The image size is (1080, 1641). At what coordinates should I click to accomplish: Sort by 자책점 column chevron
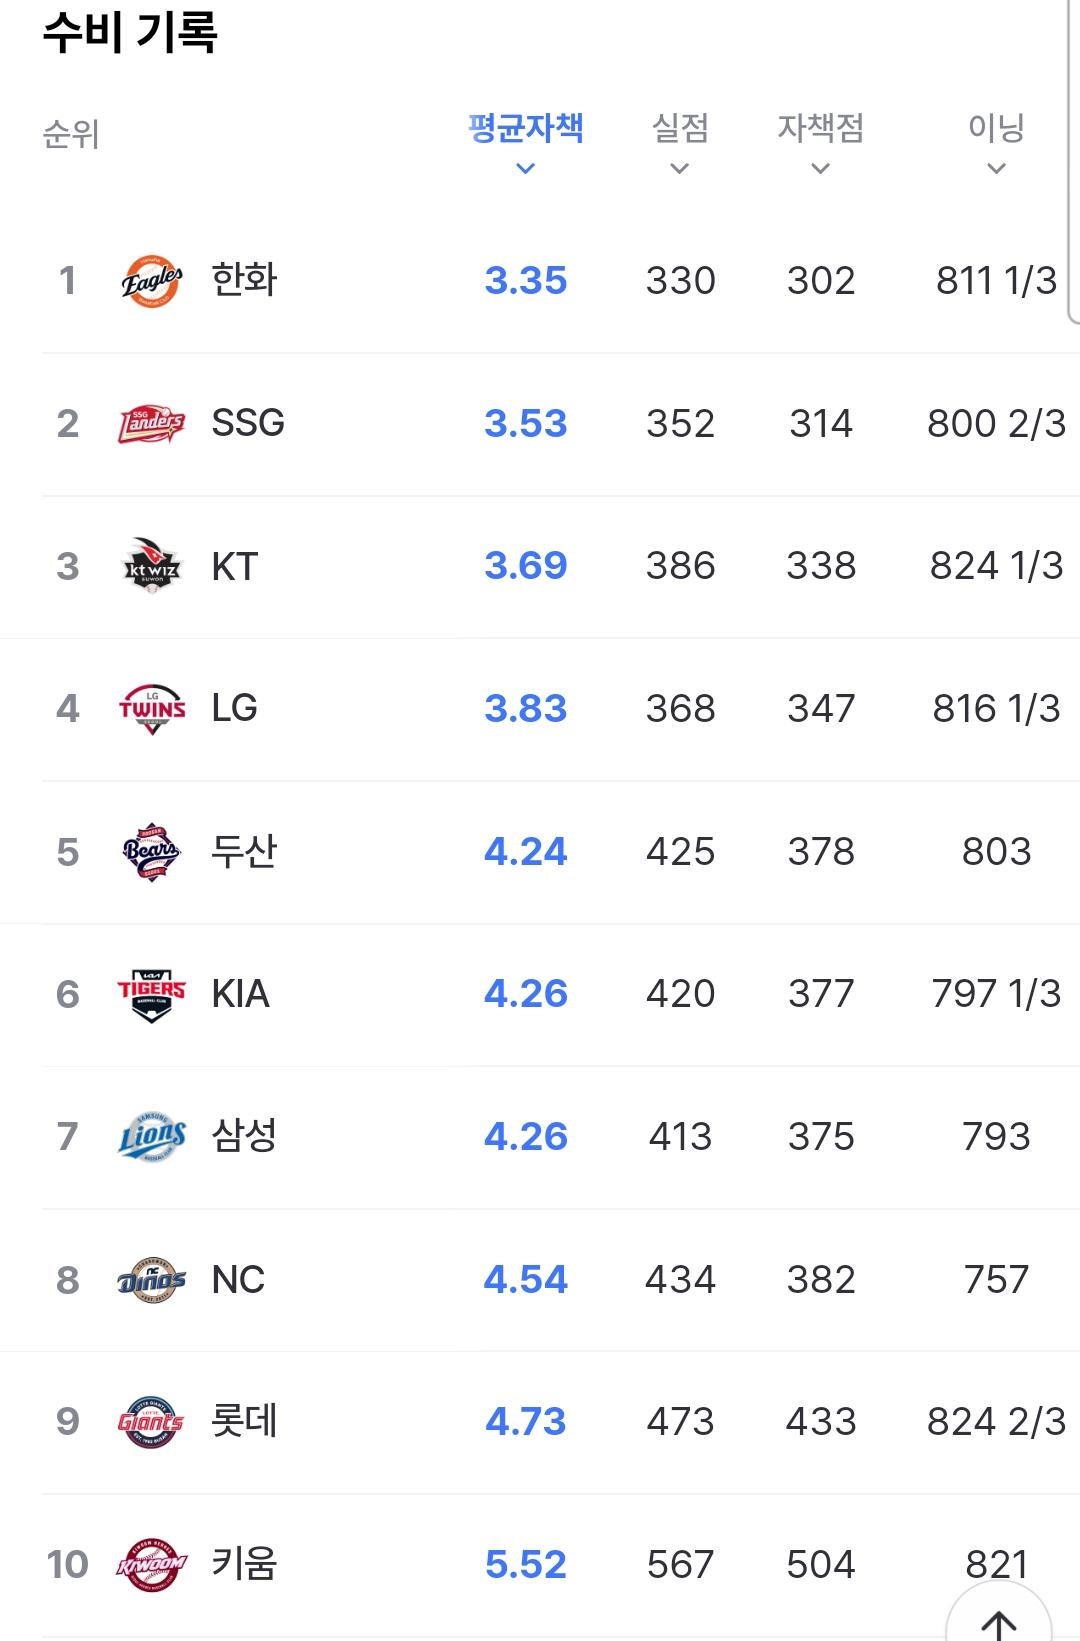coord(821,169)
